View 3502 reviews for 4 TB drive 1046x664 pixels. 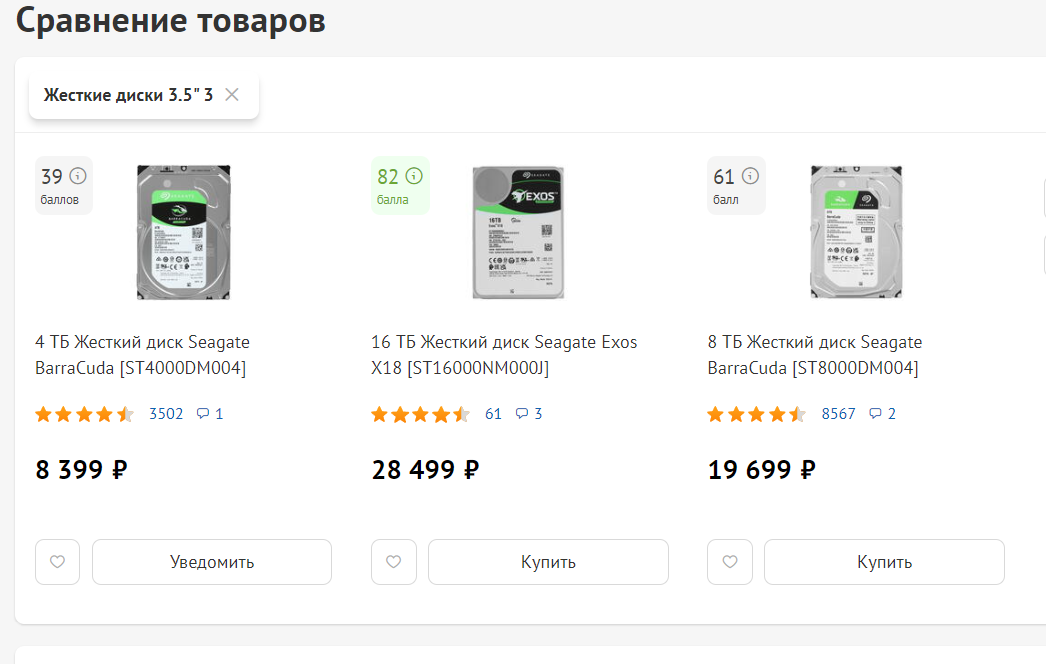point(166,414)
